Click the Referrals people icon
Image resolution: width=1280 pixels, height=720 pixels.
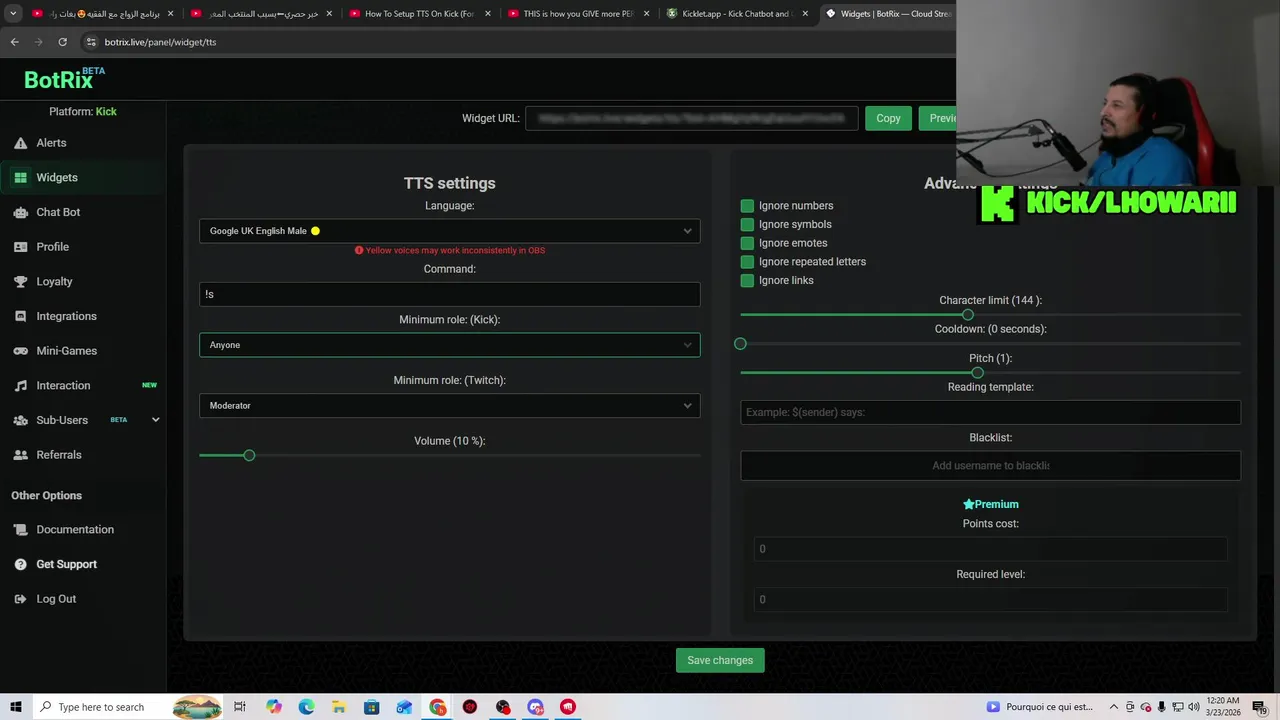(20, 455)
